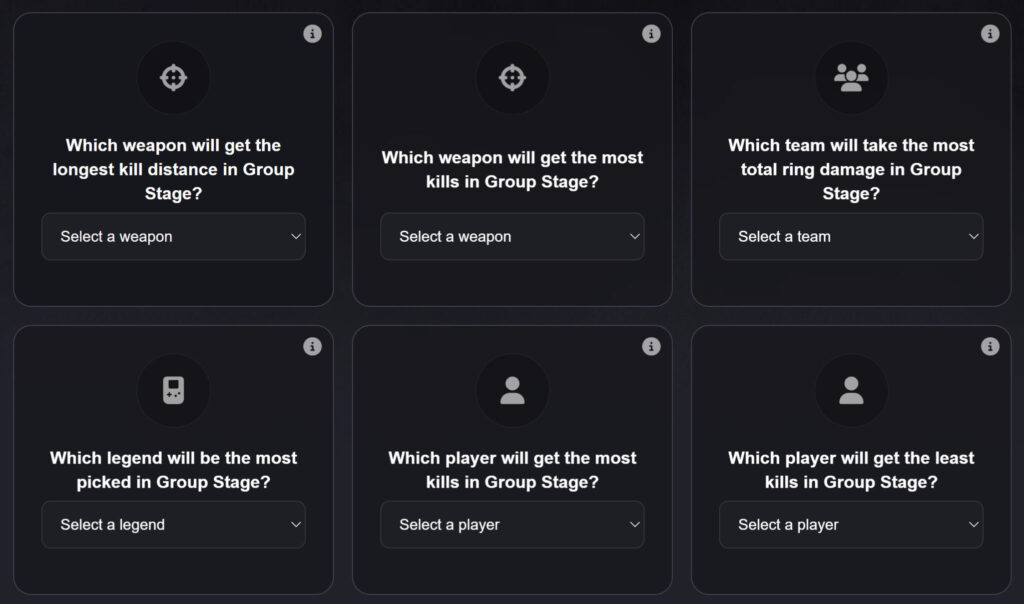Click crosshair icon above longest kill distance question
The image size is (1024, 604).
pyautogui.click(x=173, y=78)
